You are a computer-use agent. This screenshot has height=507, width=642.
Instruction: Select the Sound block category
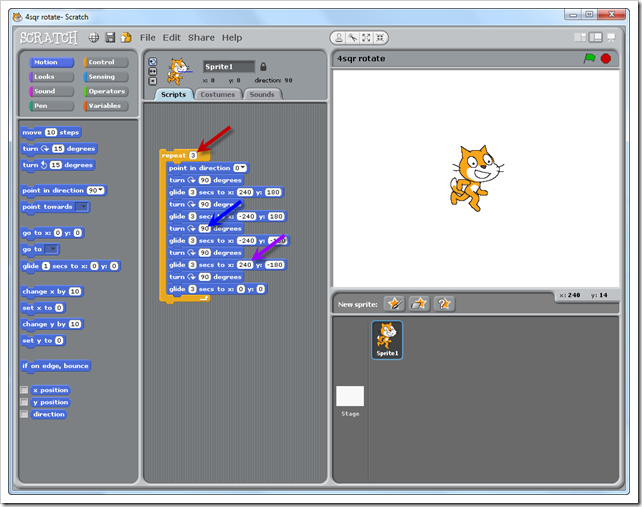coord(52,91)
